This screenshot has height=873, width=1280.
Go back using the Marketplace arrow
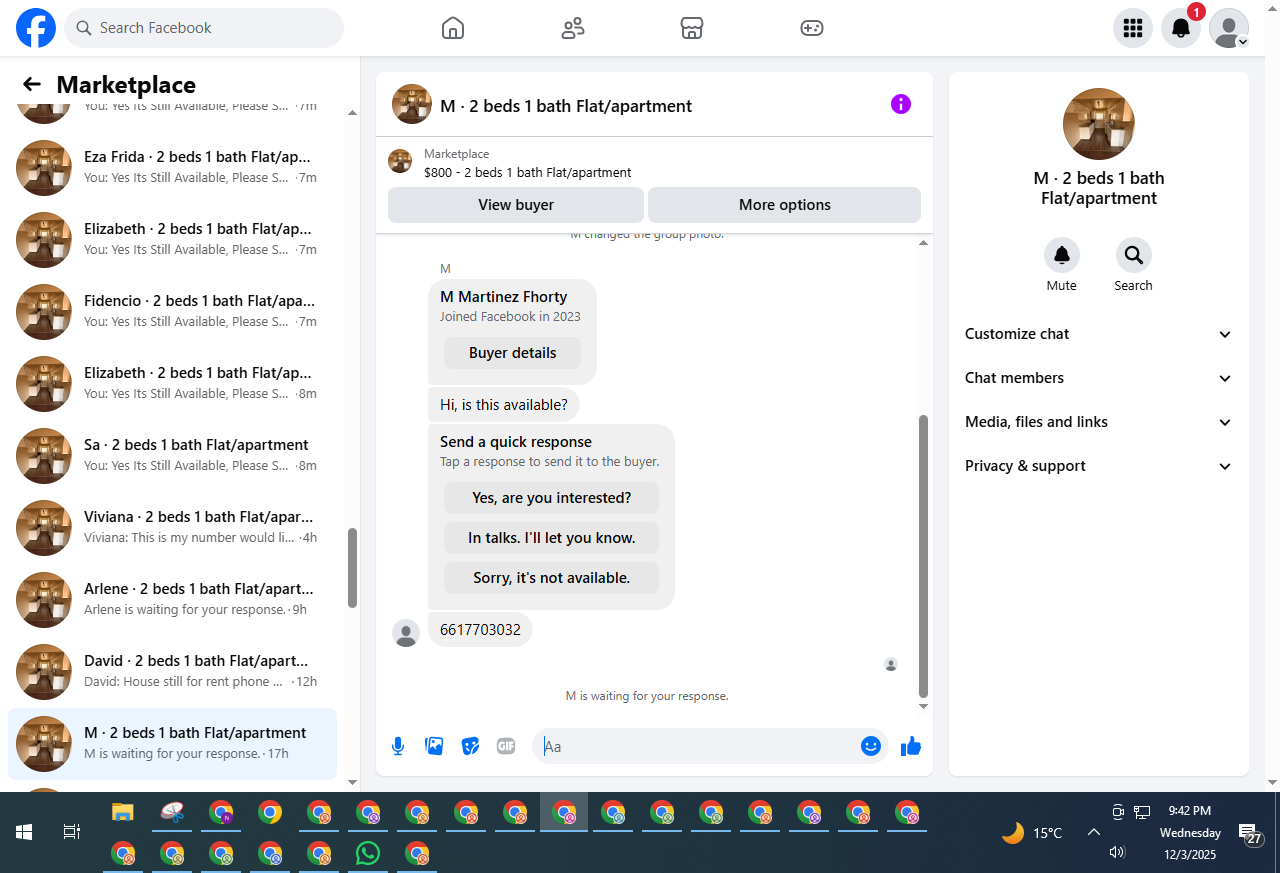coord(32,85)
